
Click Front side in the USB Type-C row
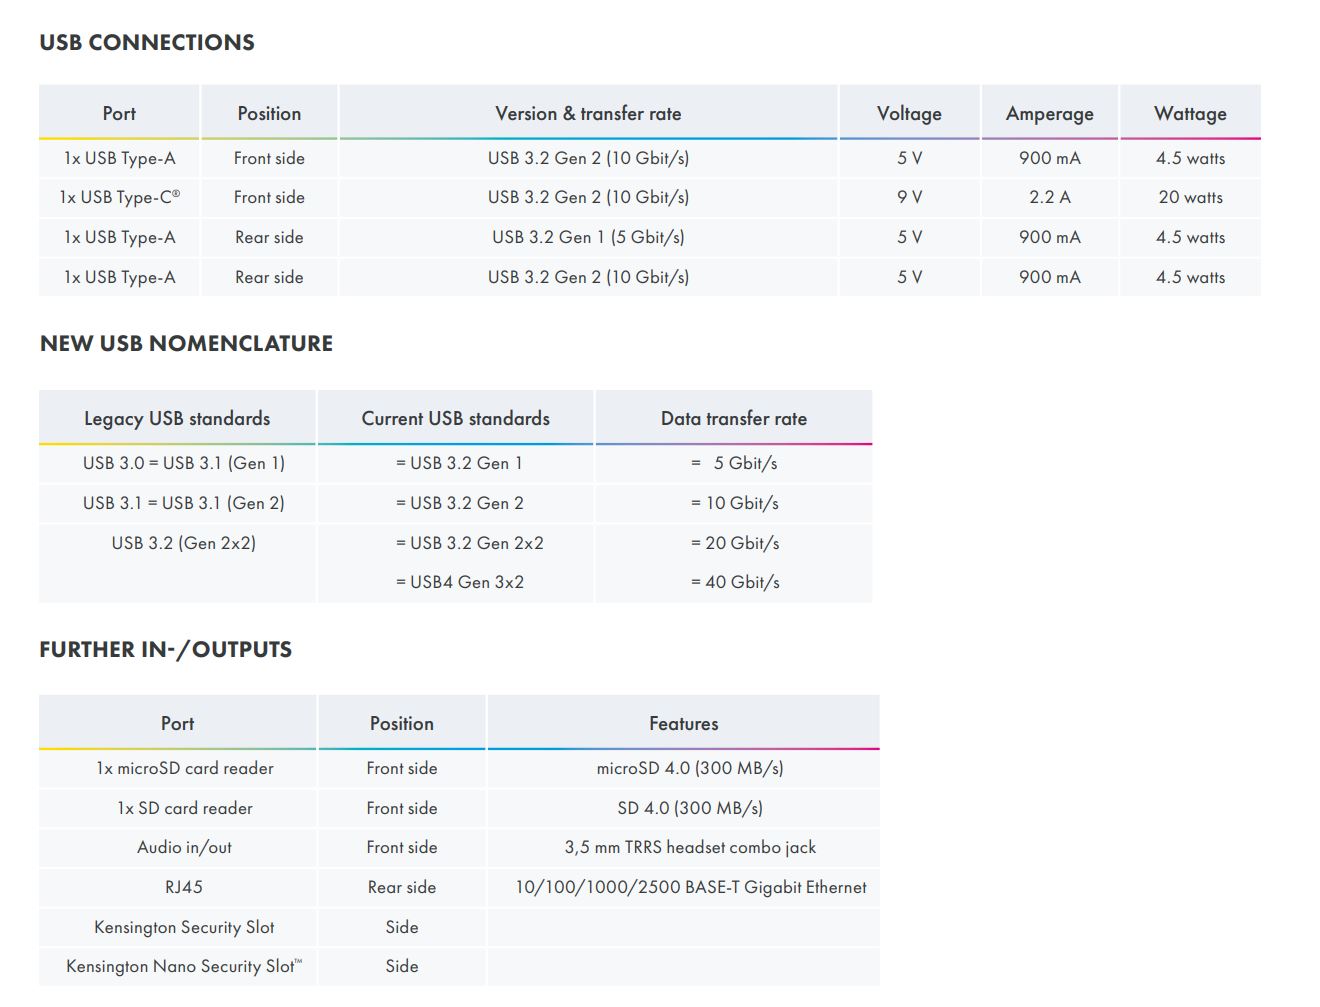click(x=269, y=197)
